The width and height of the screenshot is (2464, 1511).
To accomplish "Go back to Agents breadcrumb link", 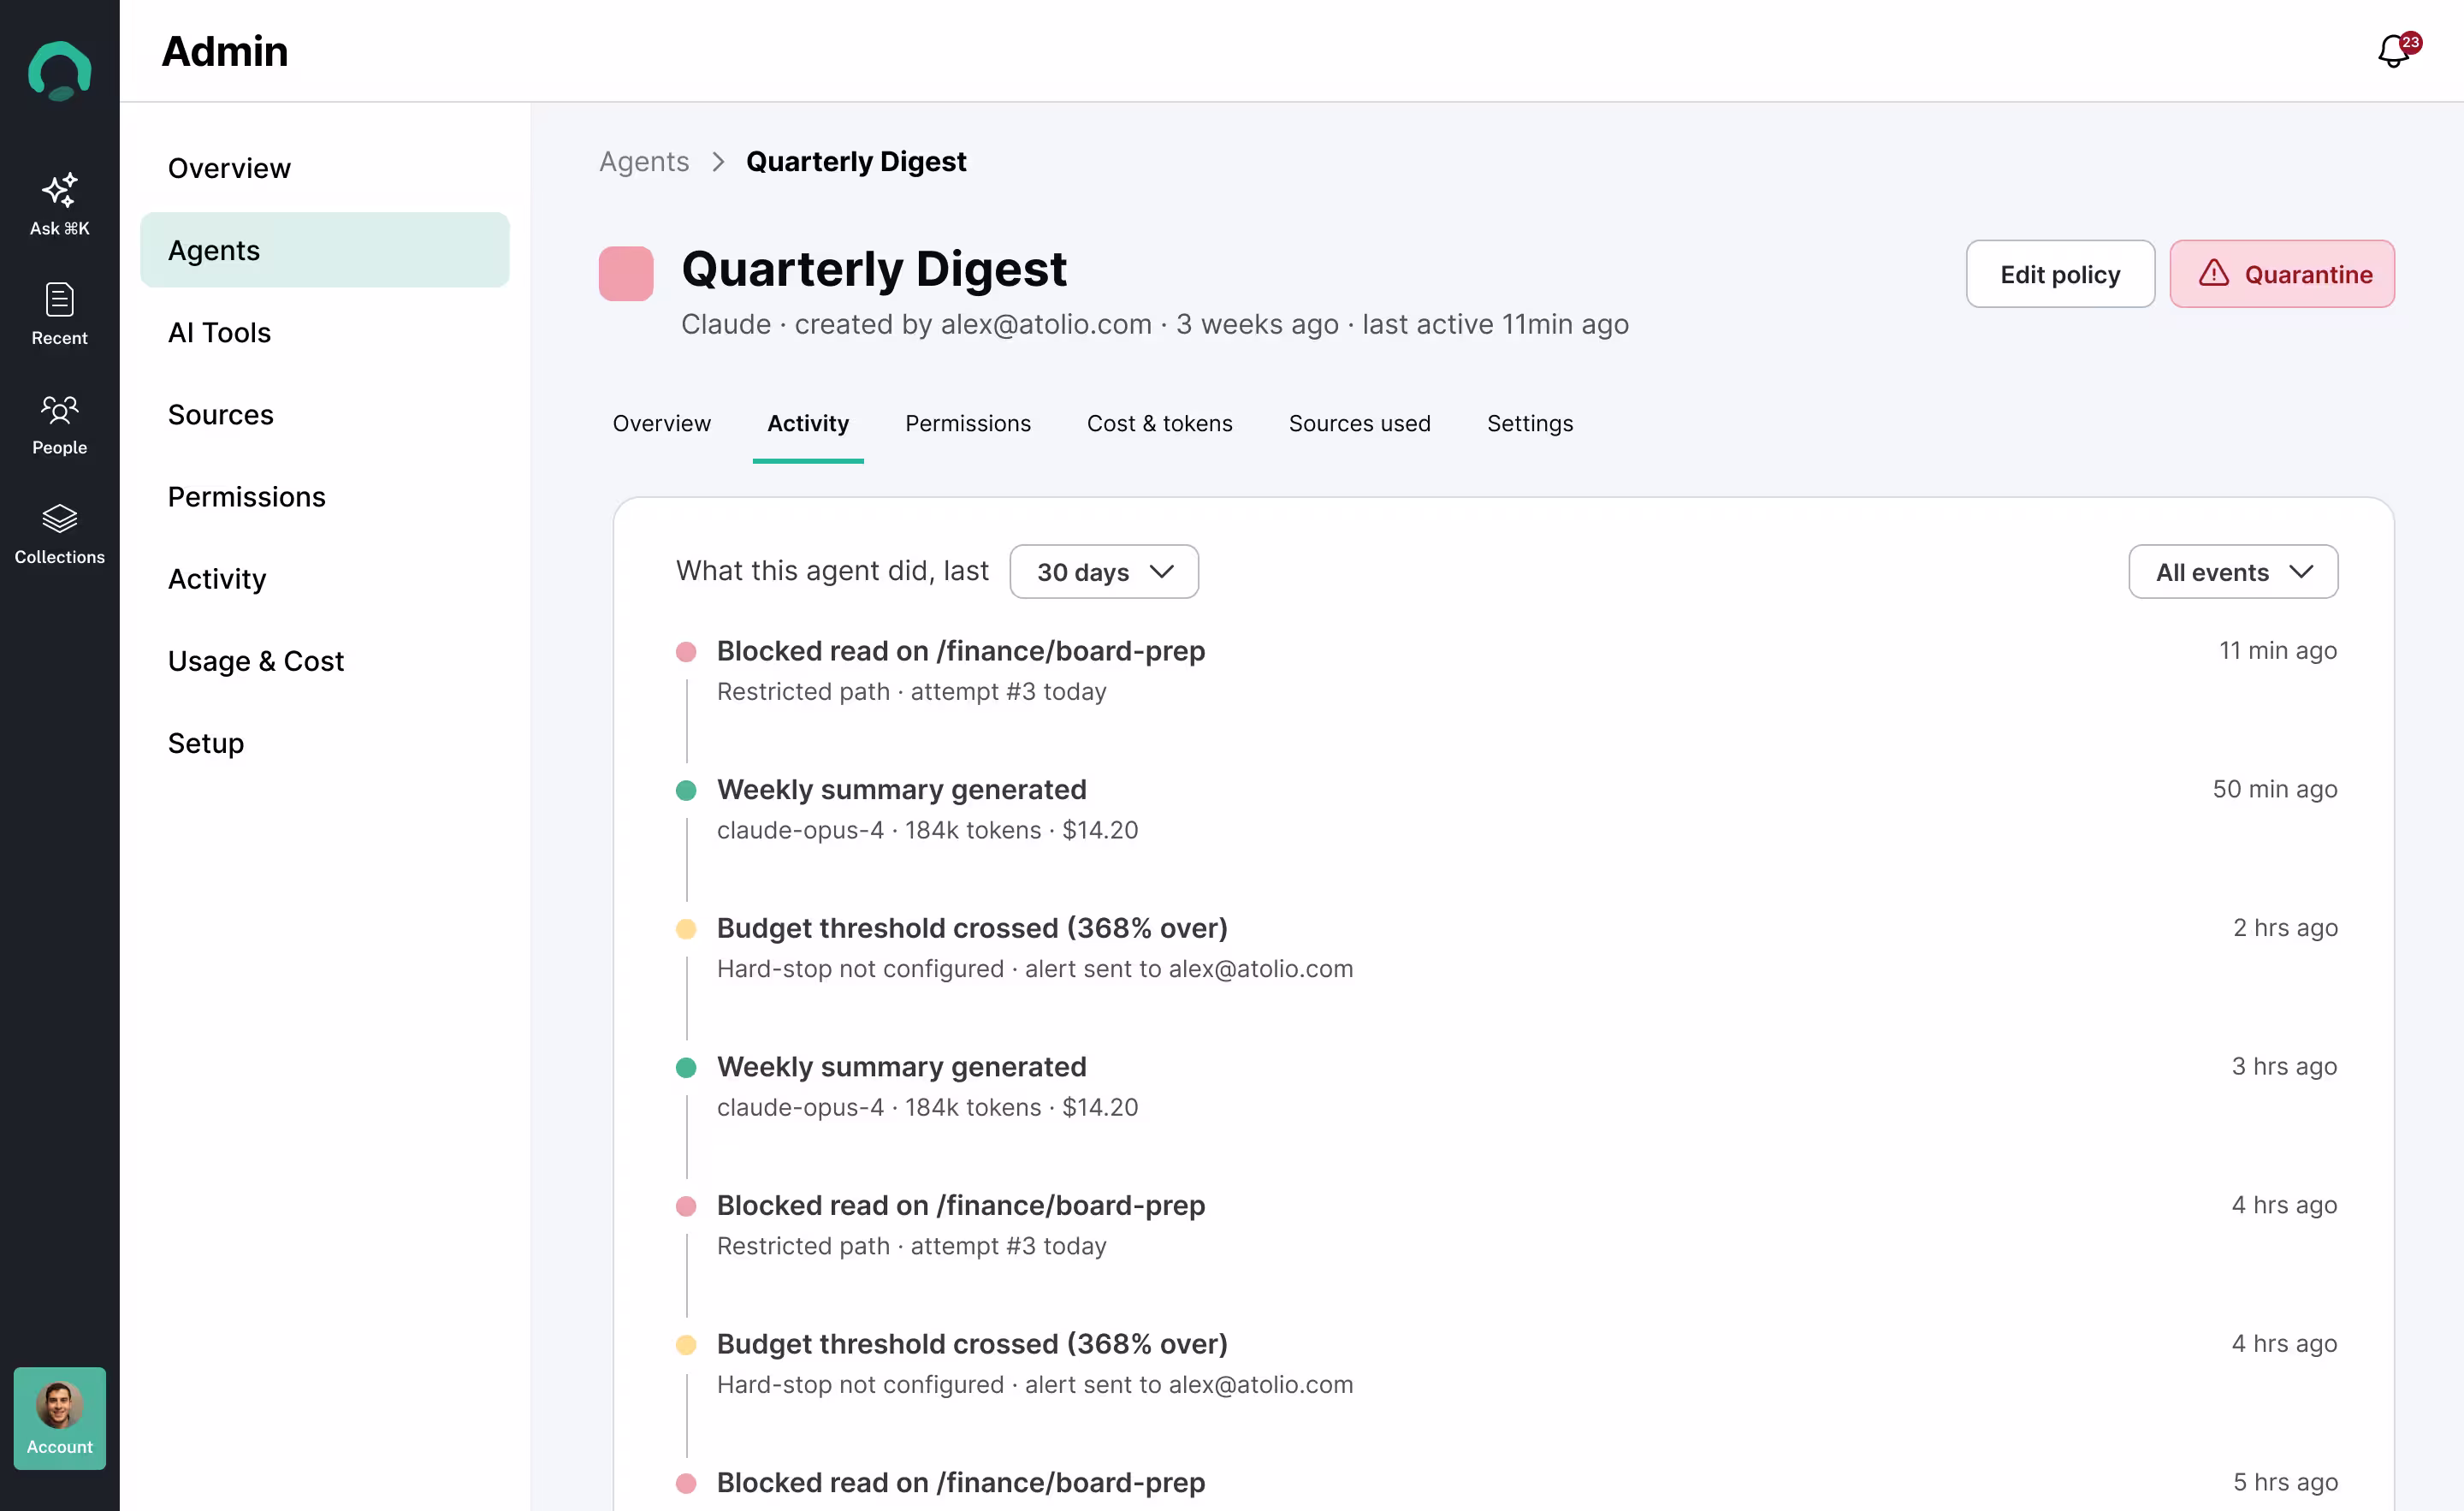I will [x=644, y=162].
